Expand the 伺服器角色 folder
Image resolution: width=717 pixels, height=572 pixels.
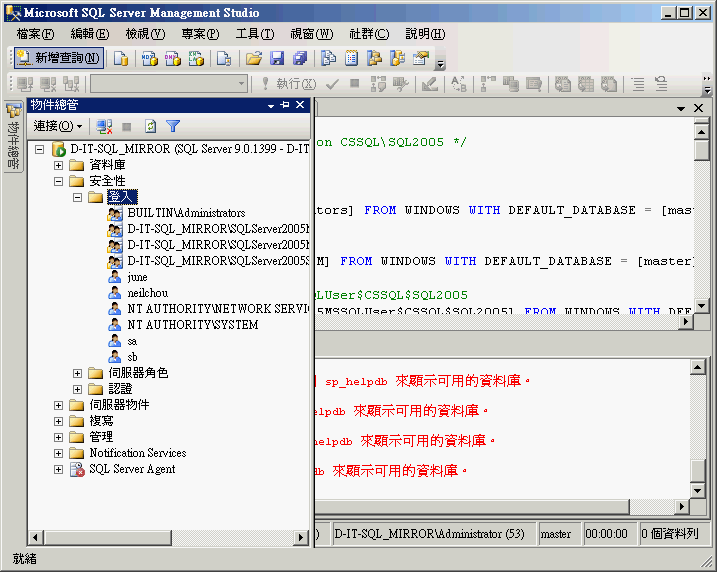[x=77, y=373]
